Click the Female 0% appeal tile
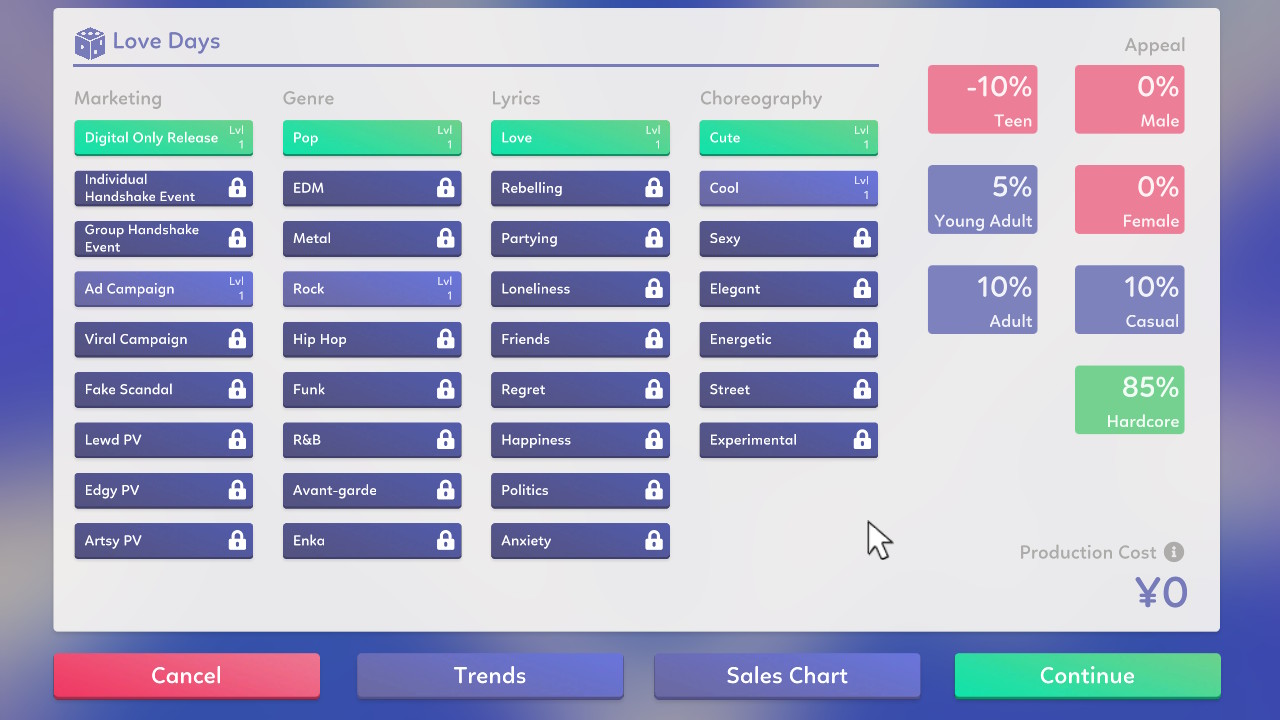The width and height of the screenshot is (1280, 720). (x=1130, y=199)
